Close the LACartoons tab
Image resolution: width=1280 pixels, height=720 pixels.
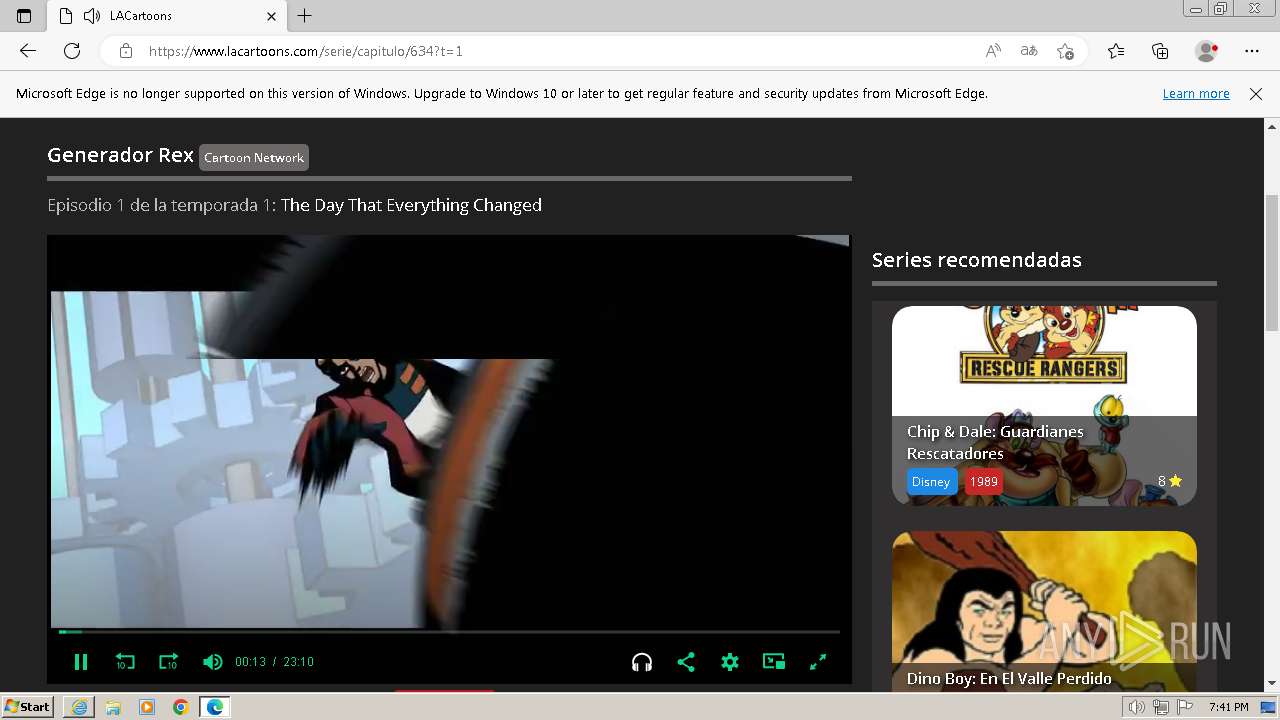pos(272,16)
